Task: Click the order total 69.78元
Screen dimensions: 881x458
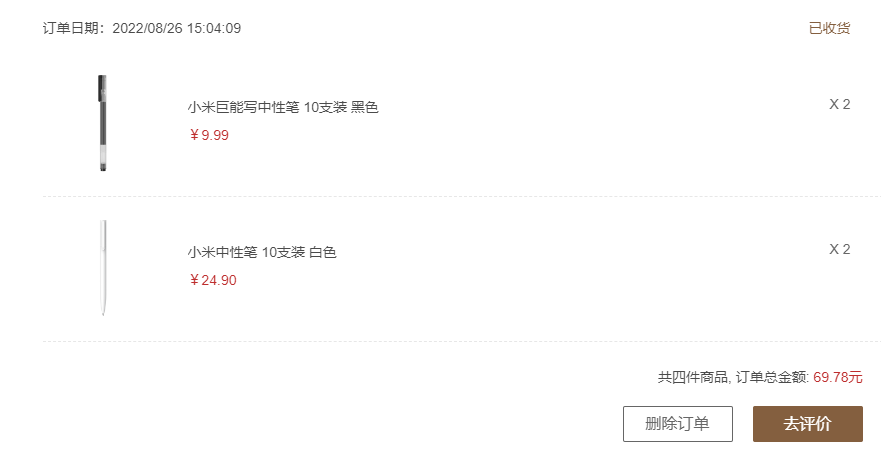Action: [x=837, y=377]
